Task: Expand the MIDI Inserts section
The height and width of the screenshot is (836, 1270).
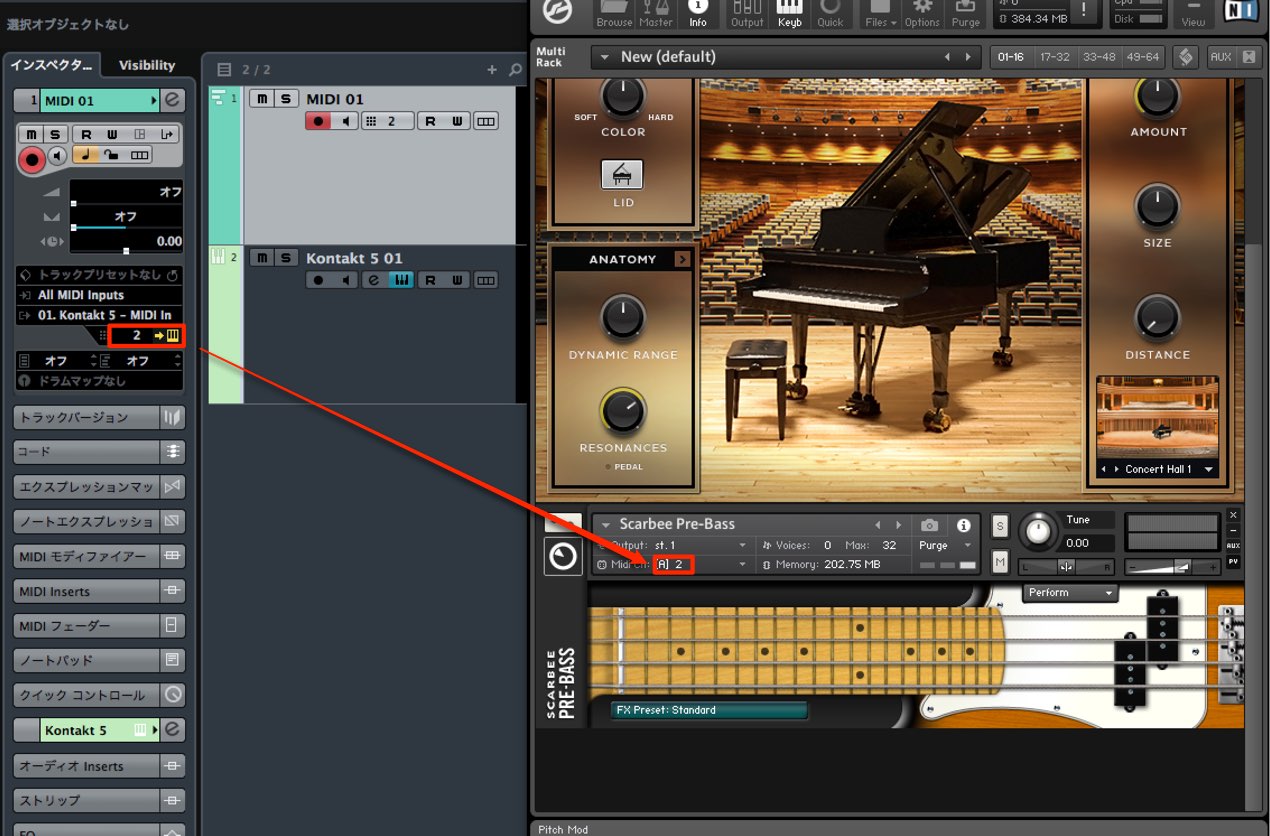Action: (x=100, y=592)
